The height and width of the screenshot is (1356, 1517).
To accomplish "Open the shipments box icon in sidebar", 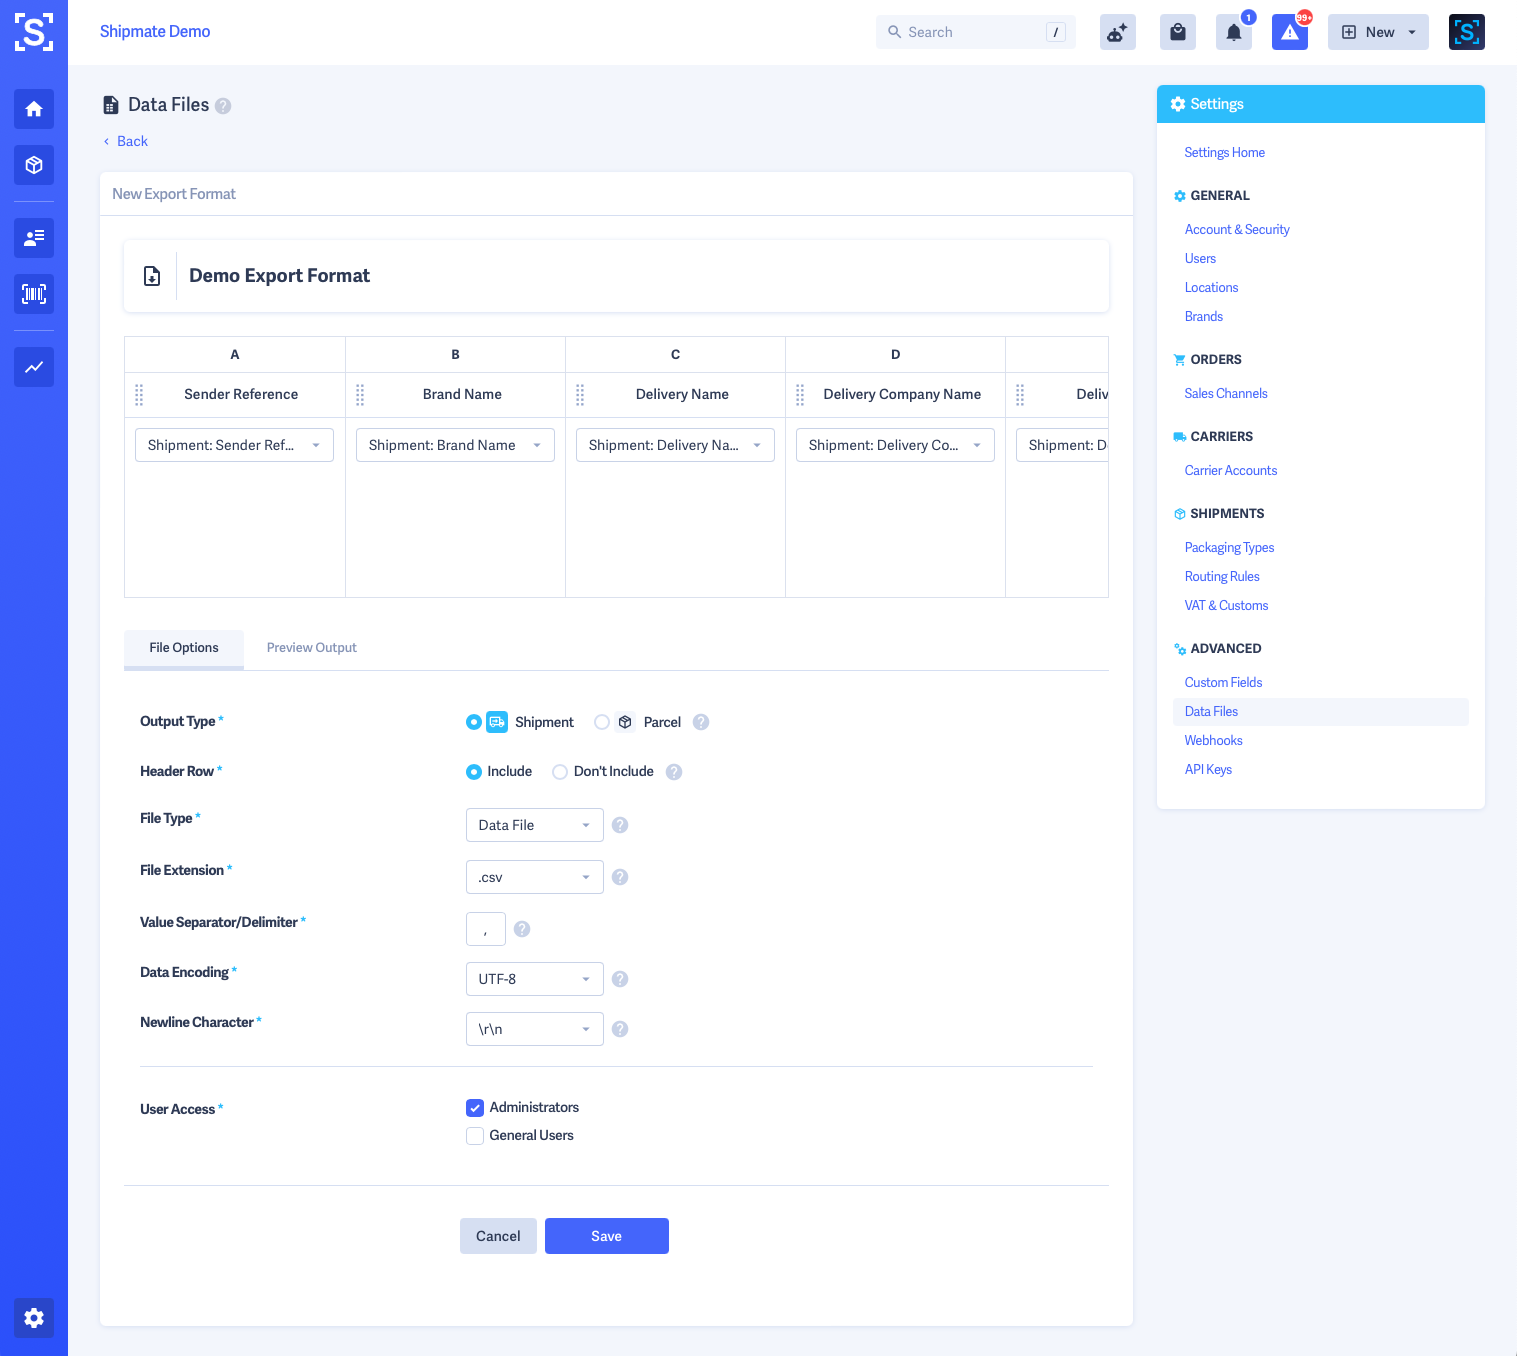I will click(34, 165).
